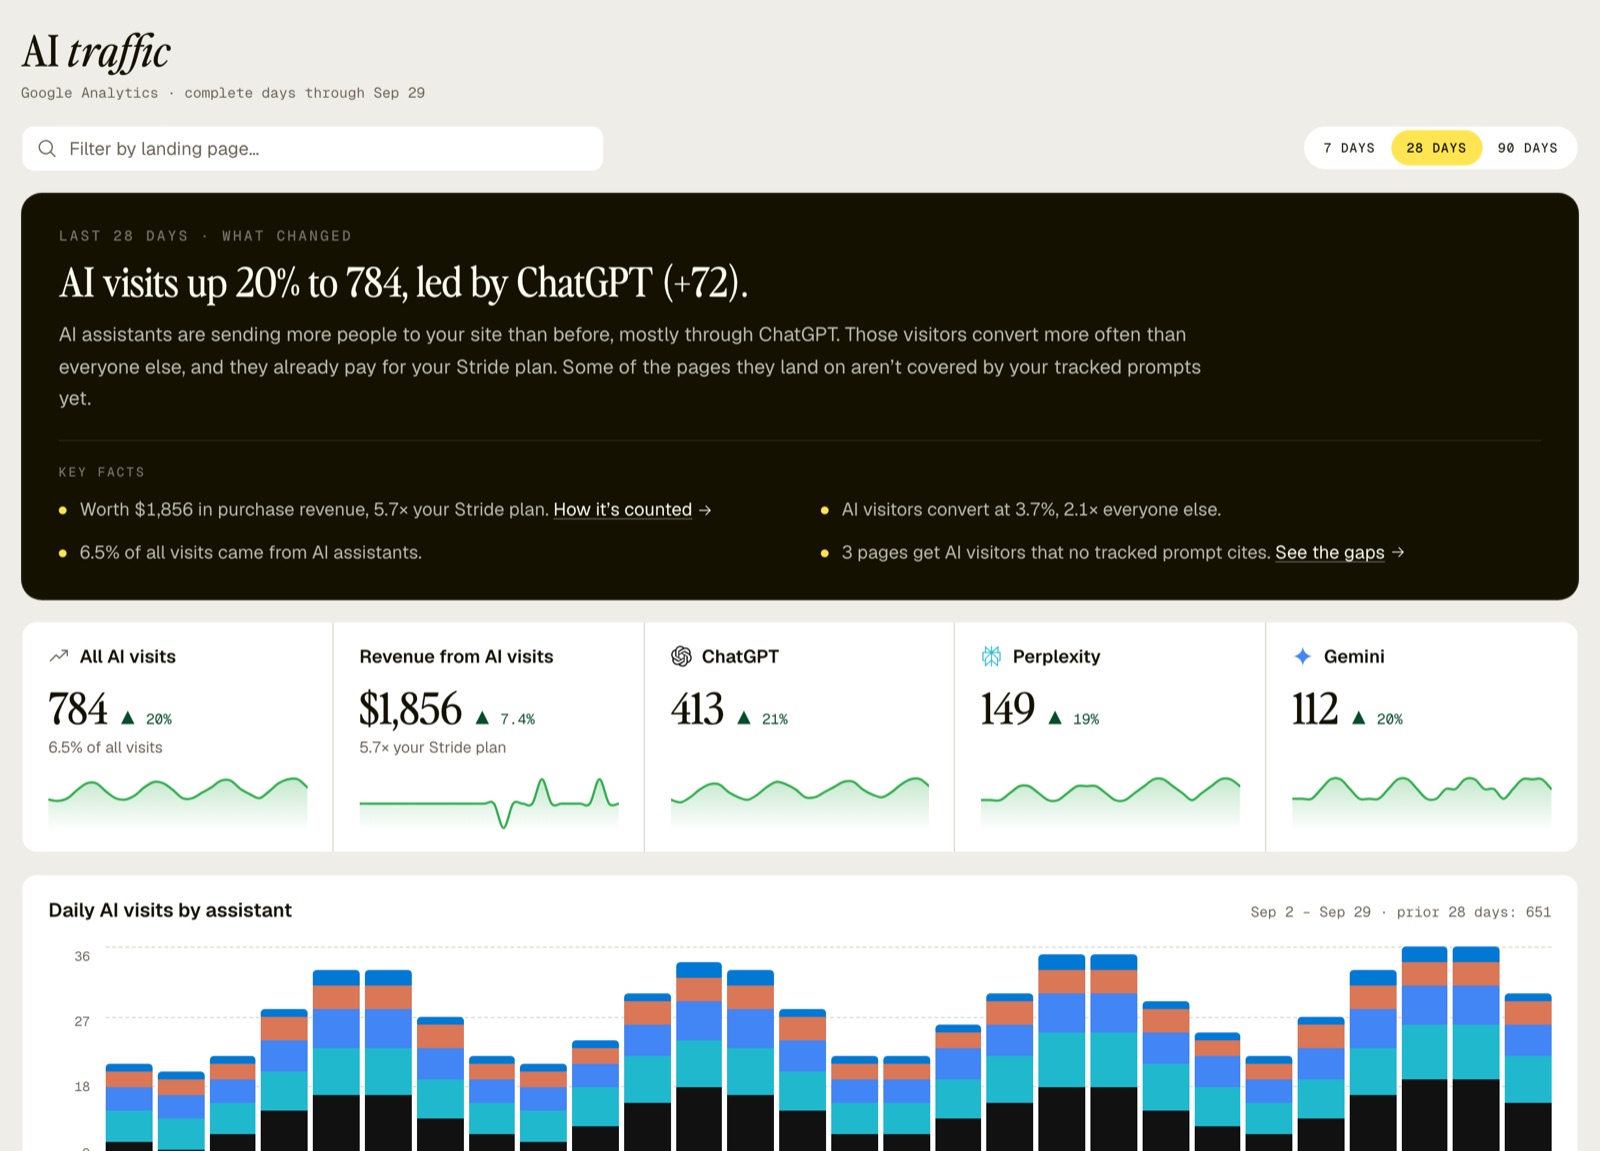Viewport: 1600px width, 1151px height.
Task: Click the prior 28 days: 651 label
Action: tap(1474, 912)
